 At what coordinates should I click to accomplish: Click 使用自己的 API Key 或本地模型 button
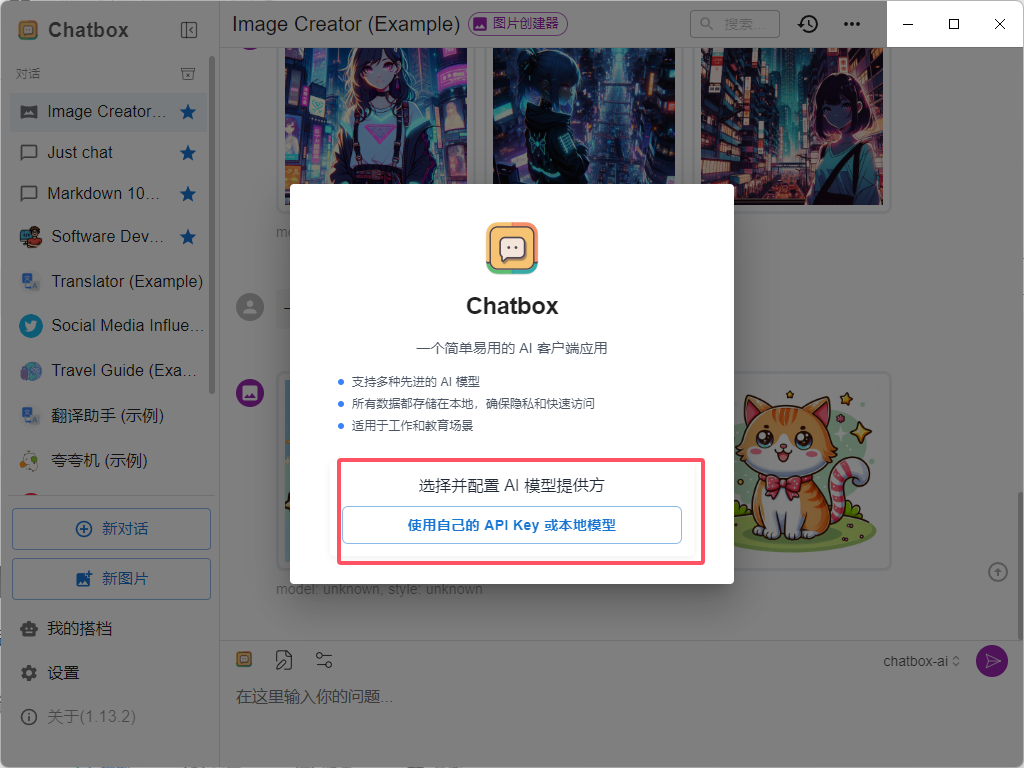tap(512, 525)
